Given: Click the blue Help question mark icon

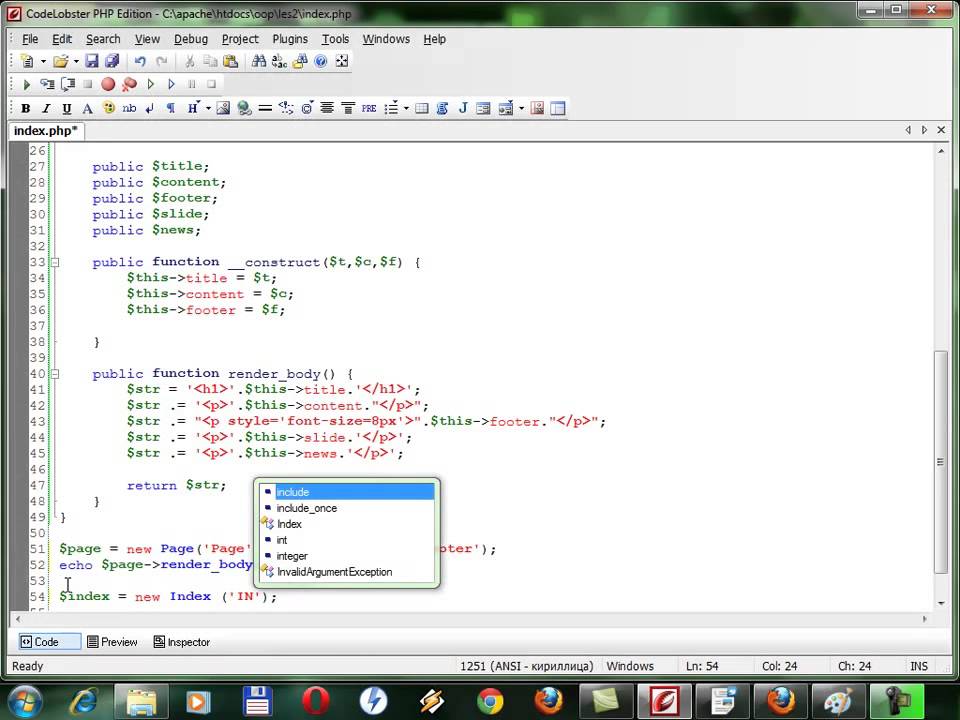Looking at the screenshot, I should [321, 61].
